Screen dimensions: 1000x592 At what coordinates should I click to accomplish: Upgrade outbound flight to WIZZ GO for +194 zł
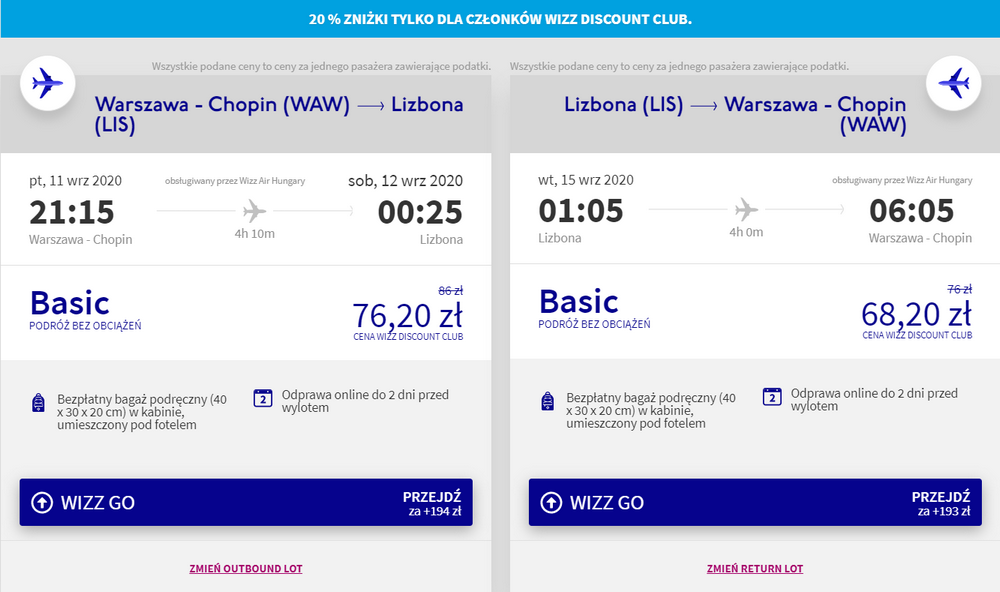pyautogui.click(x=246, y=503)
